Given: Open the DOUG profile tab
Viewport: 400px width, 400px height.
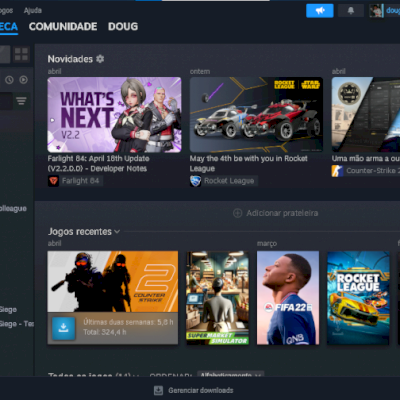Looking at the screenshot, I should tap(123, 27).
